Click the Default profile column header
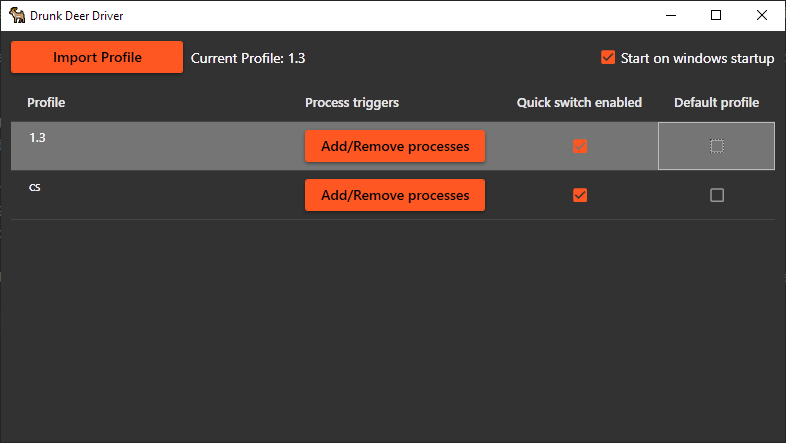This screenshot has width=786, height=443. pos(716,103)
